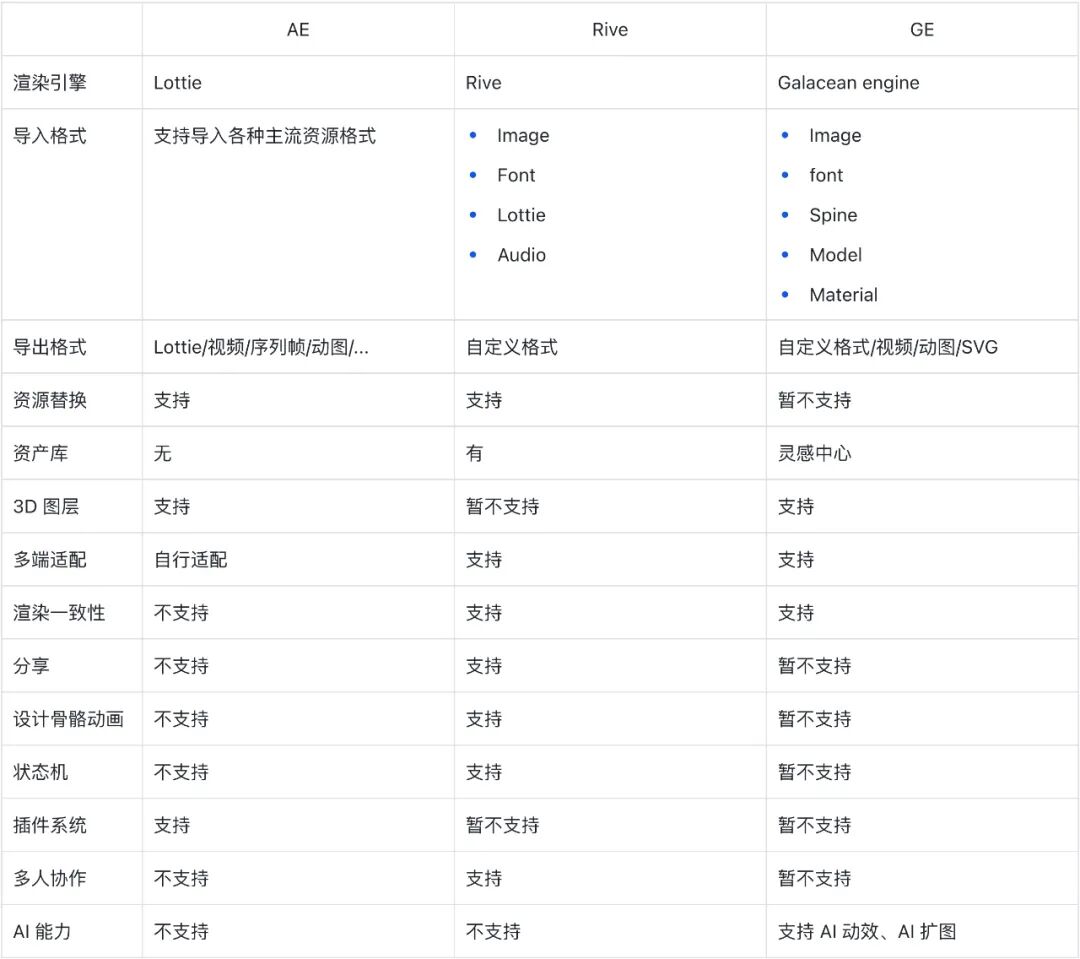Select the "导入格式" row label
1080x959 pixels.
pos(50,136)
